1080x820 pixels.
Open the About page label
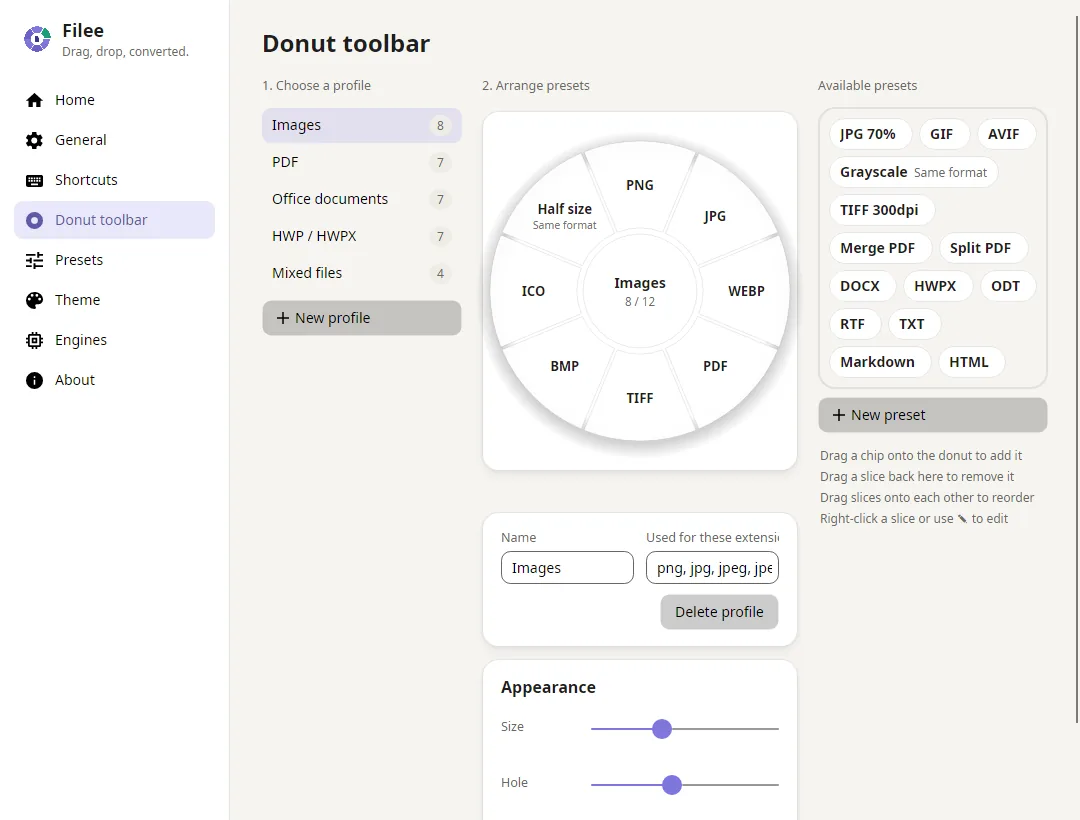point(75,379)
